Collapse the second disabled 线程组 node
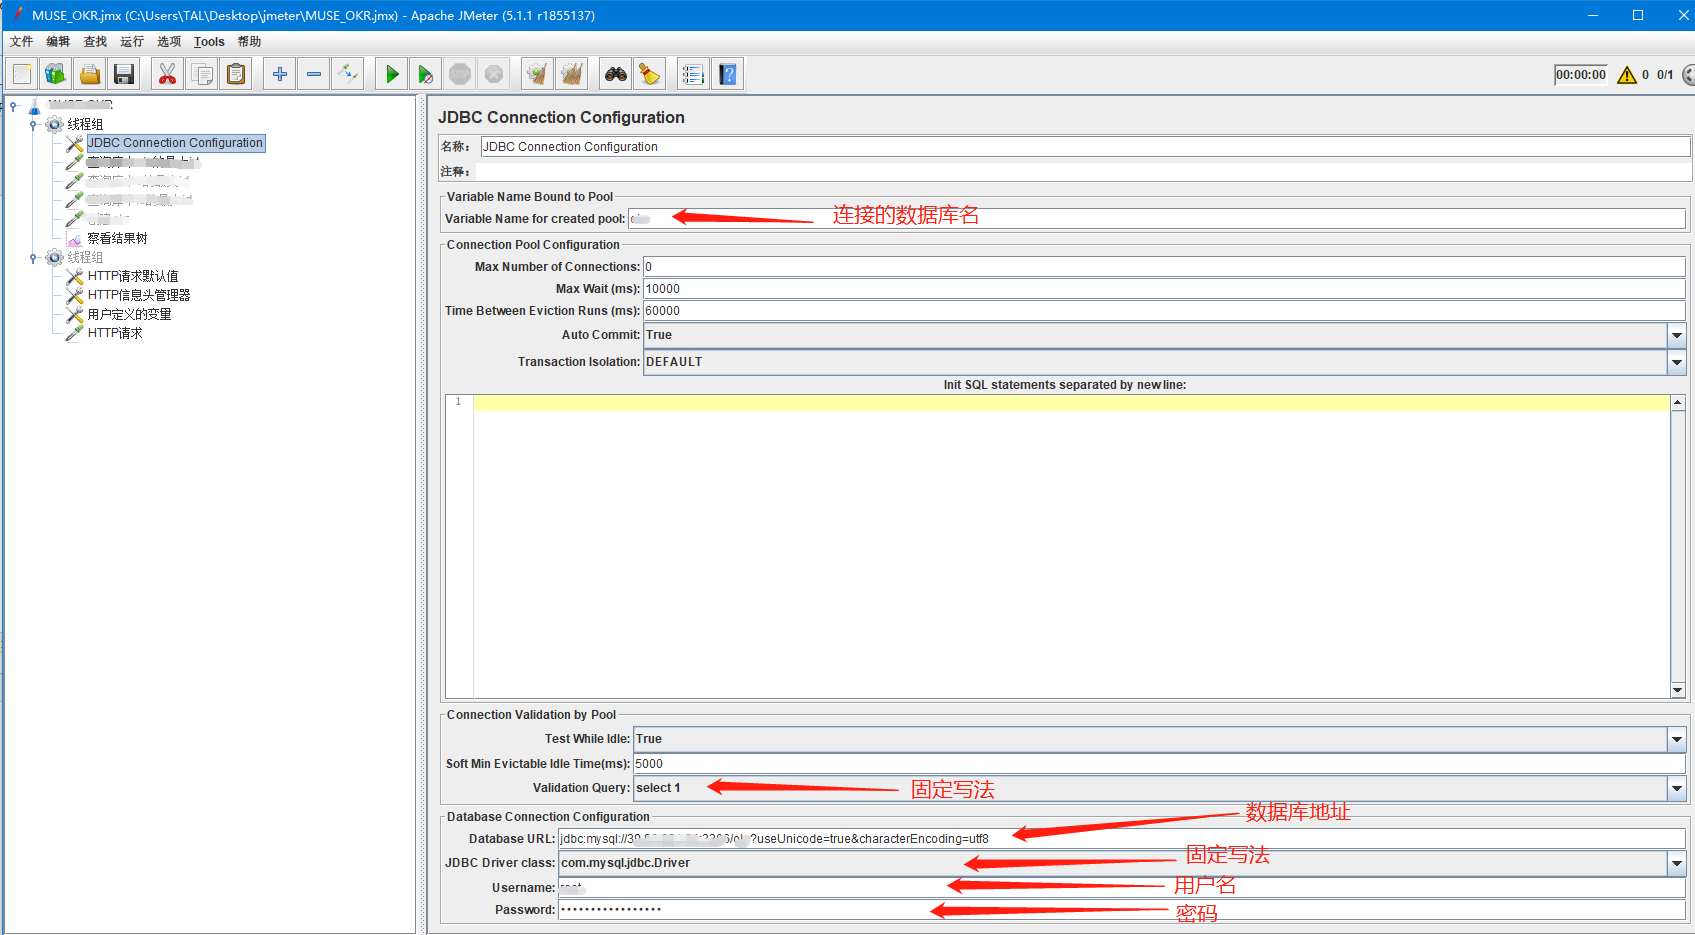This screenshot has height=935, width=1695. coord(33,258)
